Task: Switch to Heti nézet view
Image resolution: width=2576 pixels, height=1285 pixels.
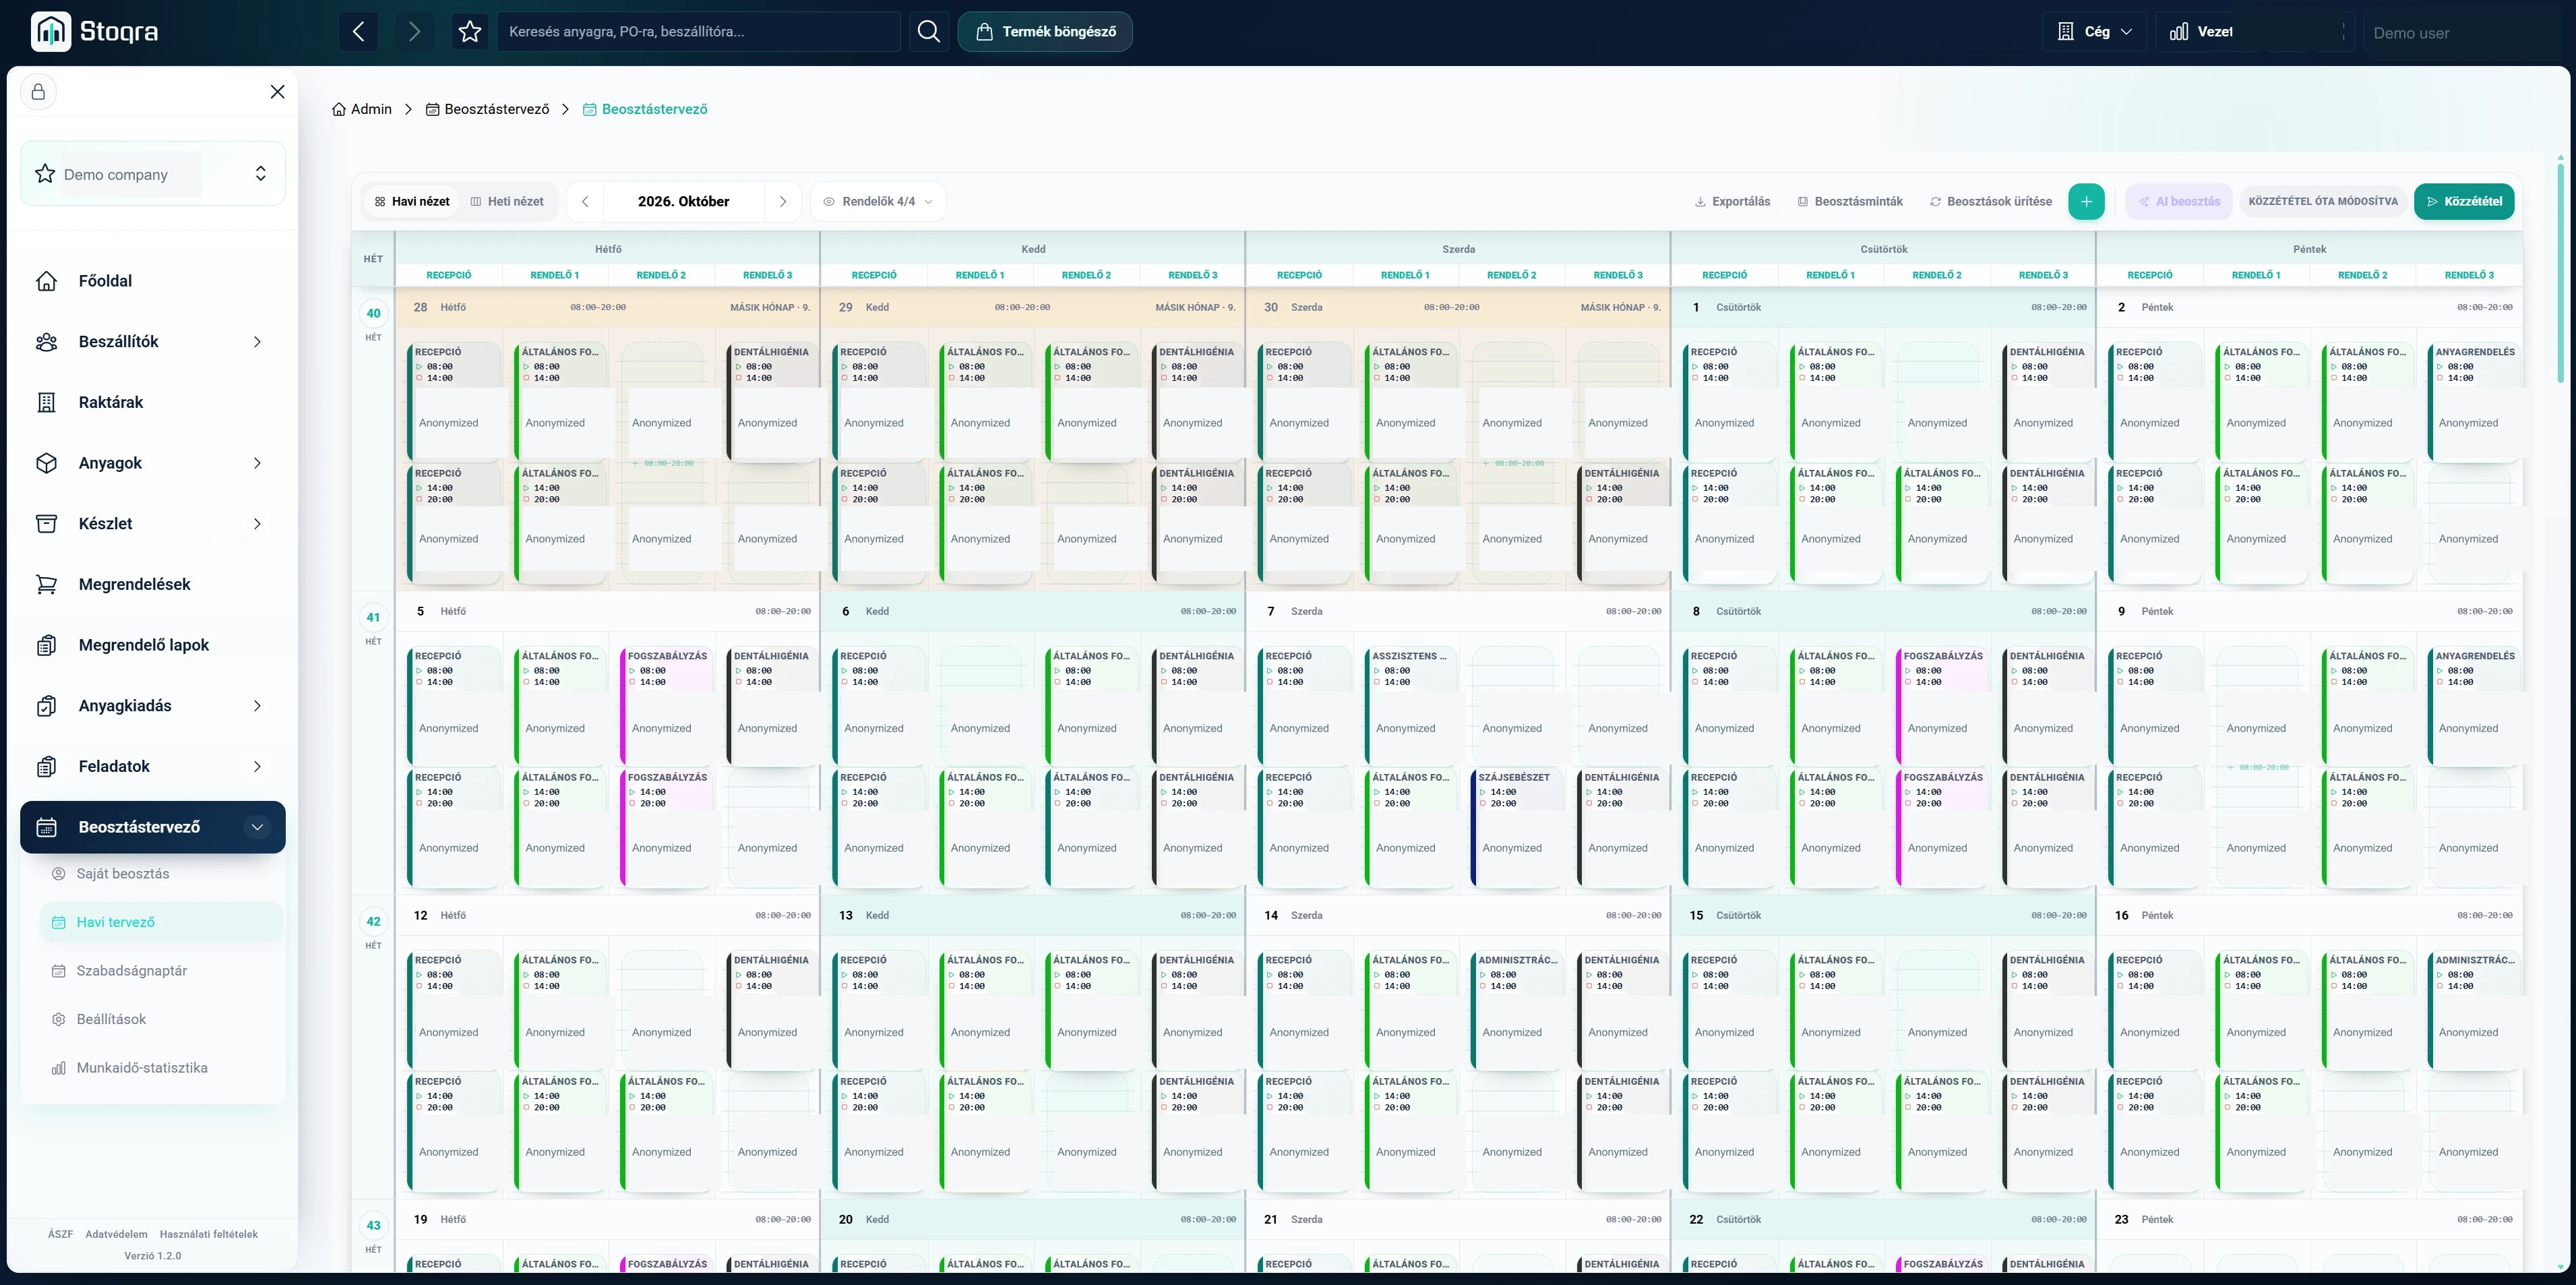Action: click(x=508, y=201)
